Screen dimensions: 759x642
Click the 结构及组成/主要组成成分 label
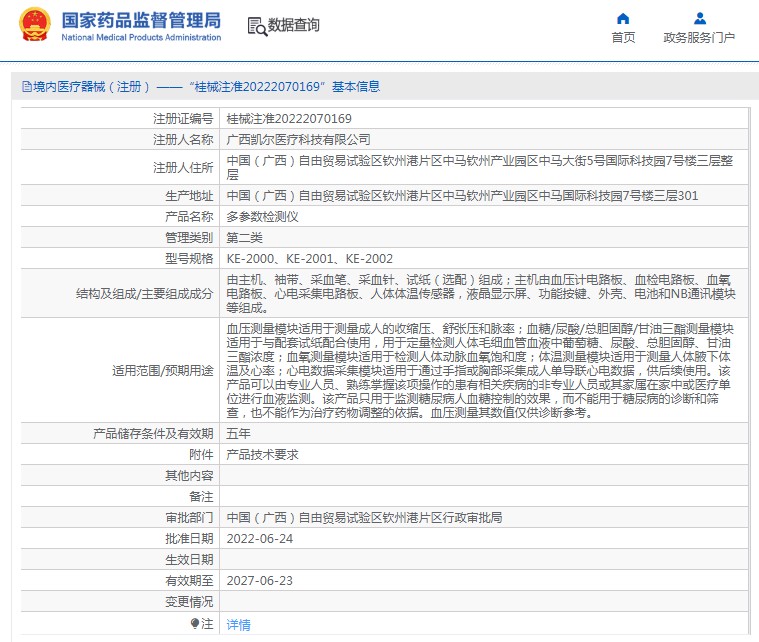[144, 293]
